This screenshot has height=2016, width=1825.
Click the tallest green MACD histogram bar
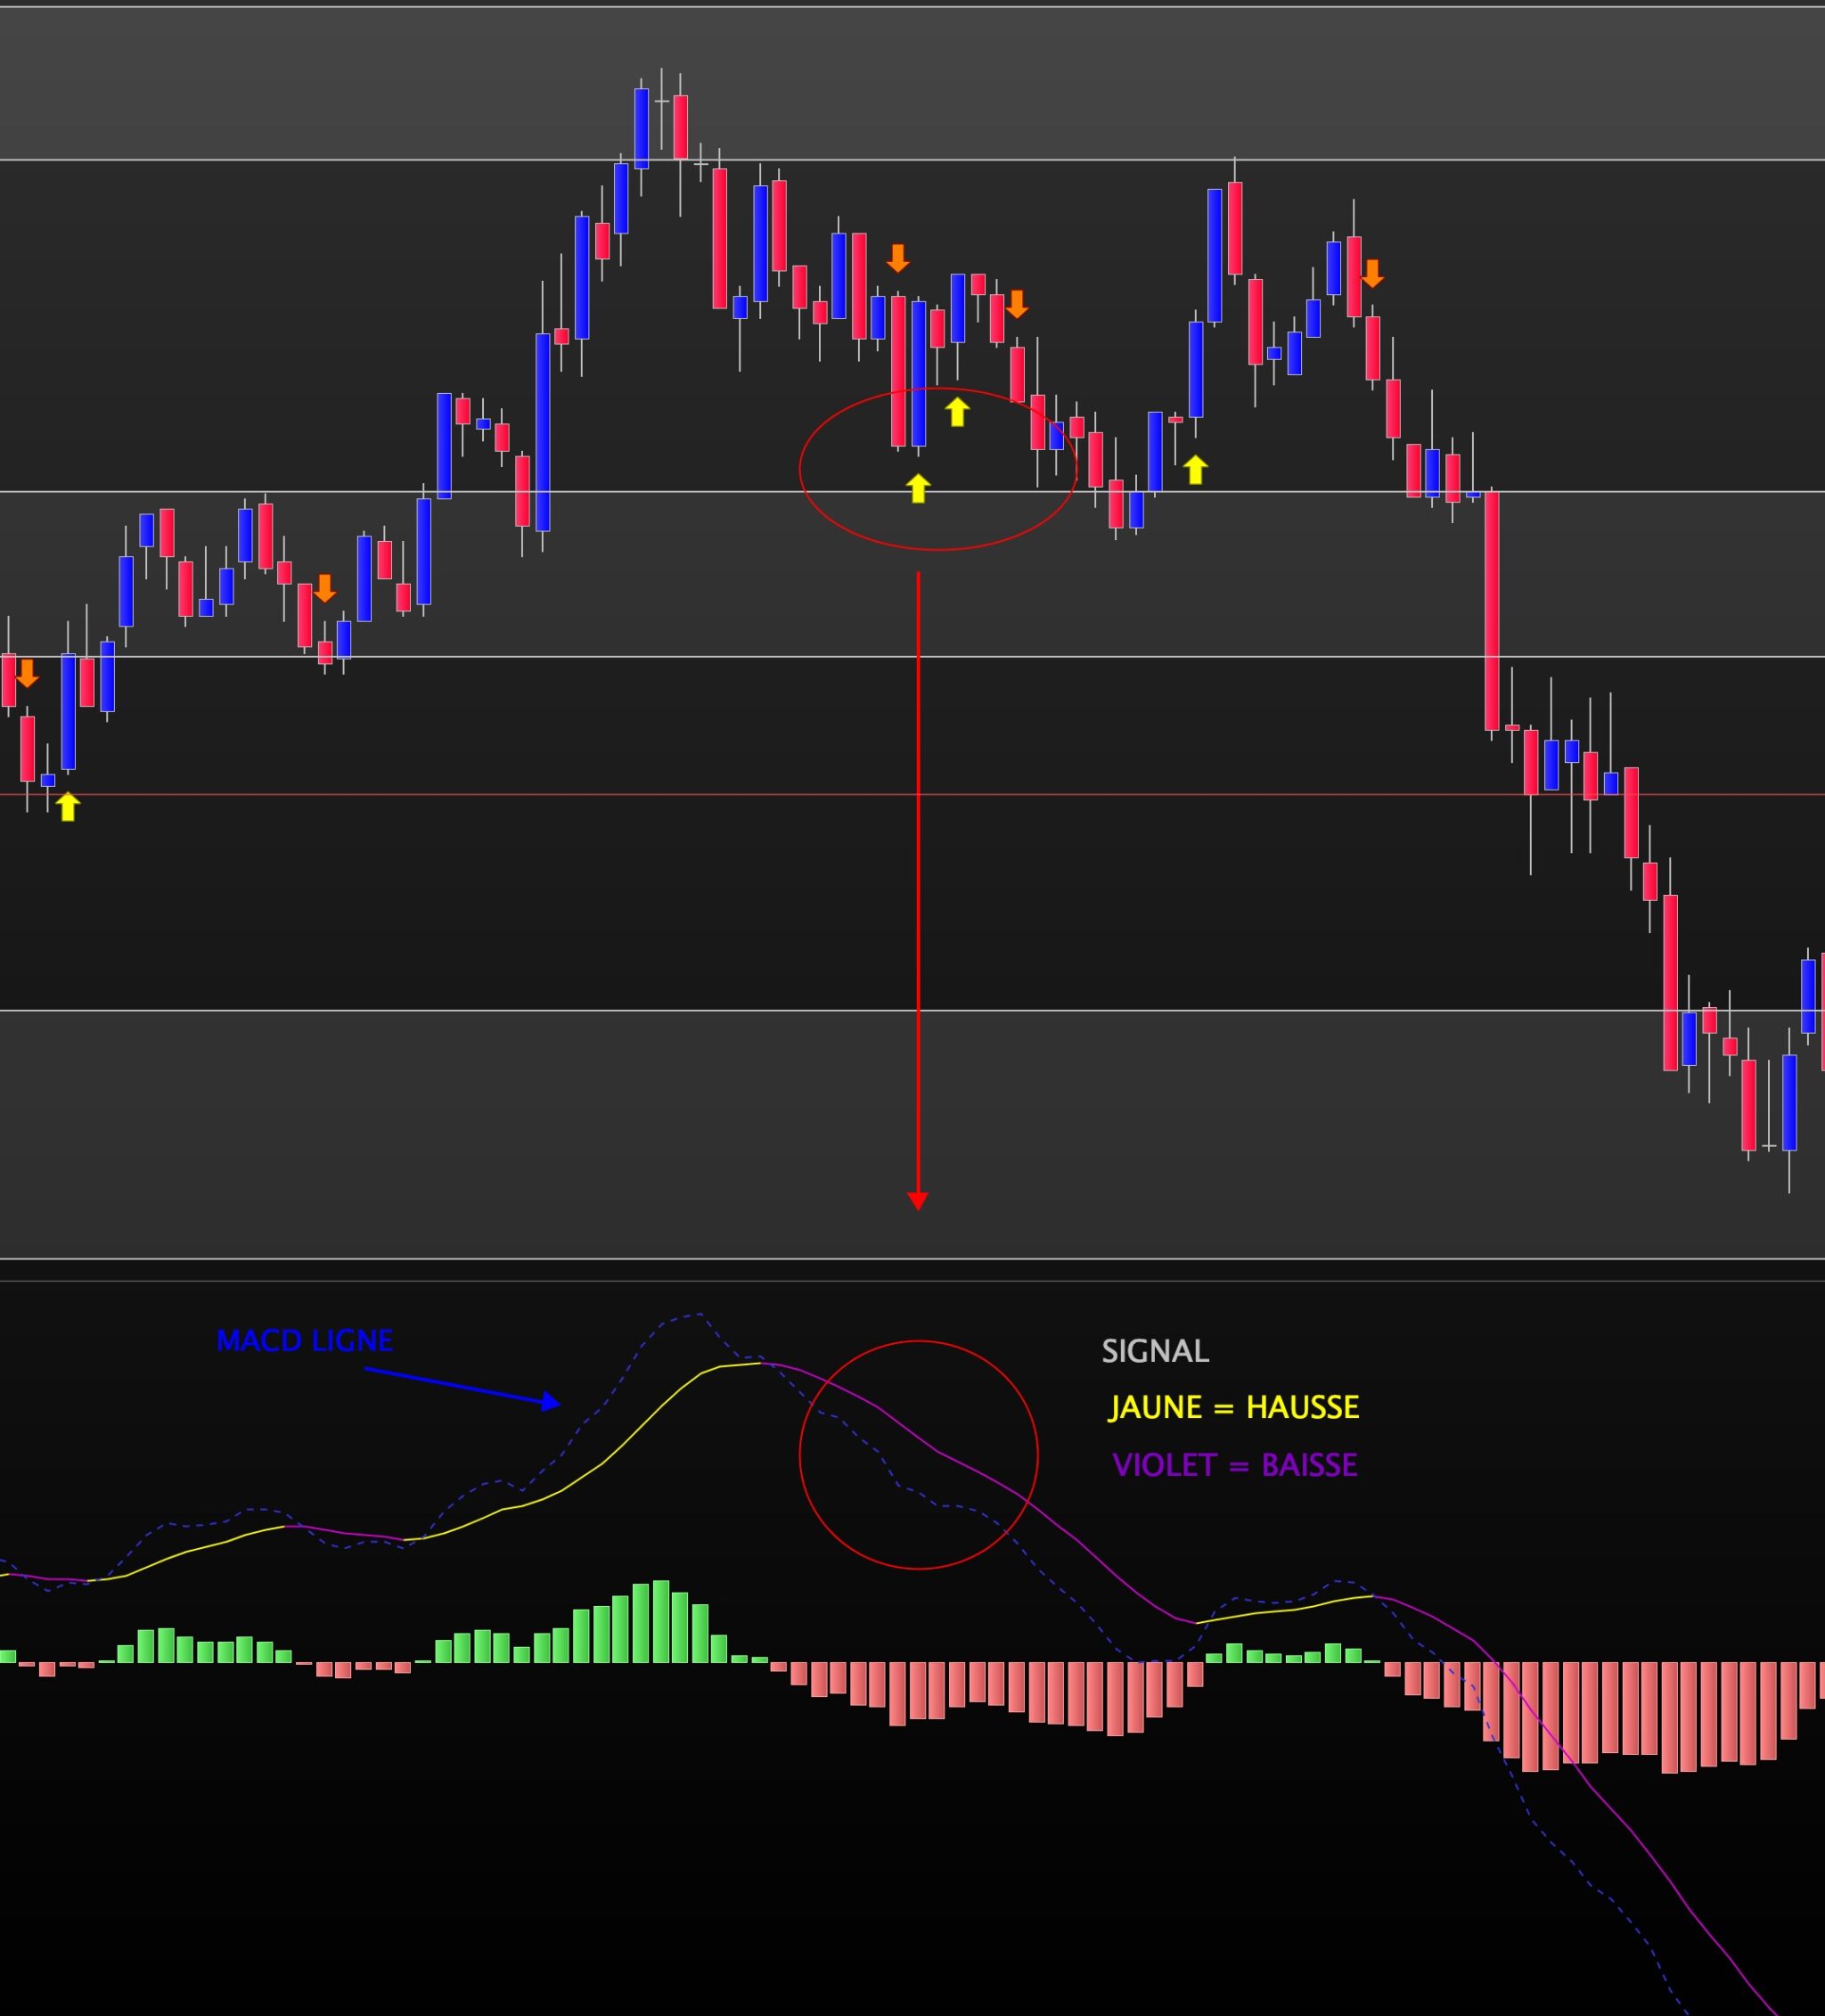pos(660,1621)
